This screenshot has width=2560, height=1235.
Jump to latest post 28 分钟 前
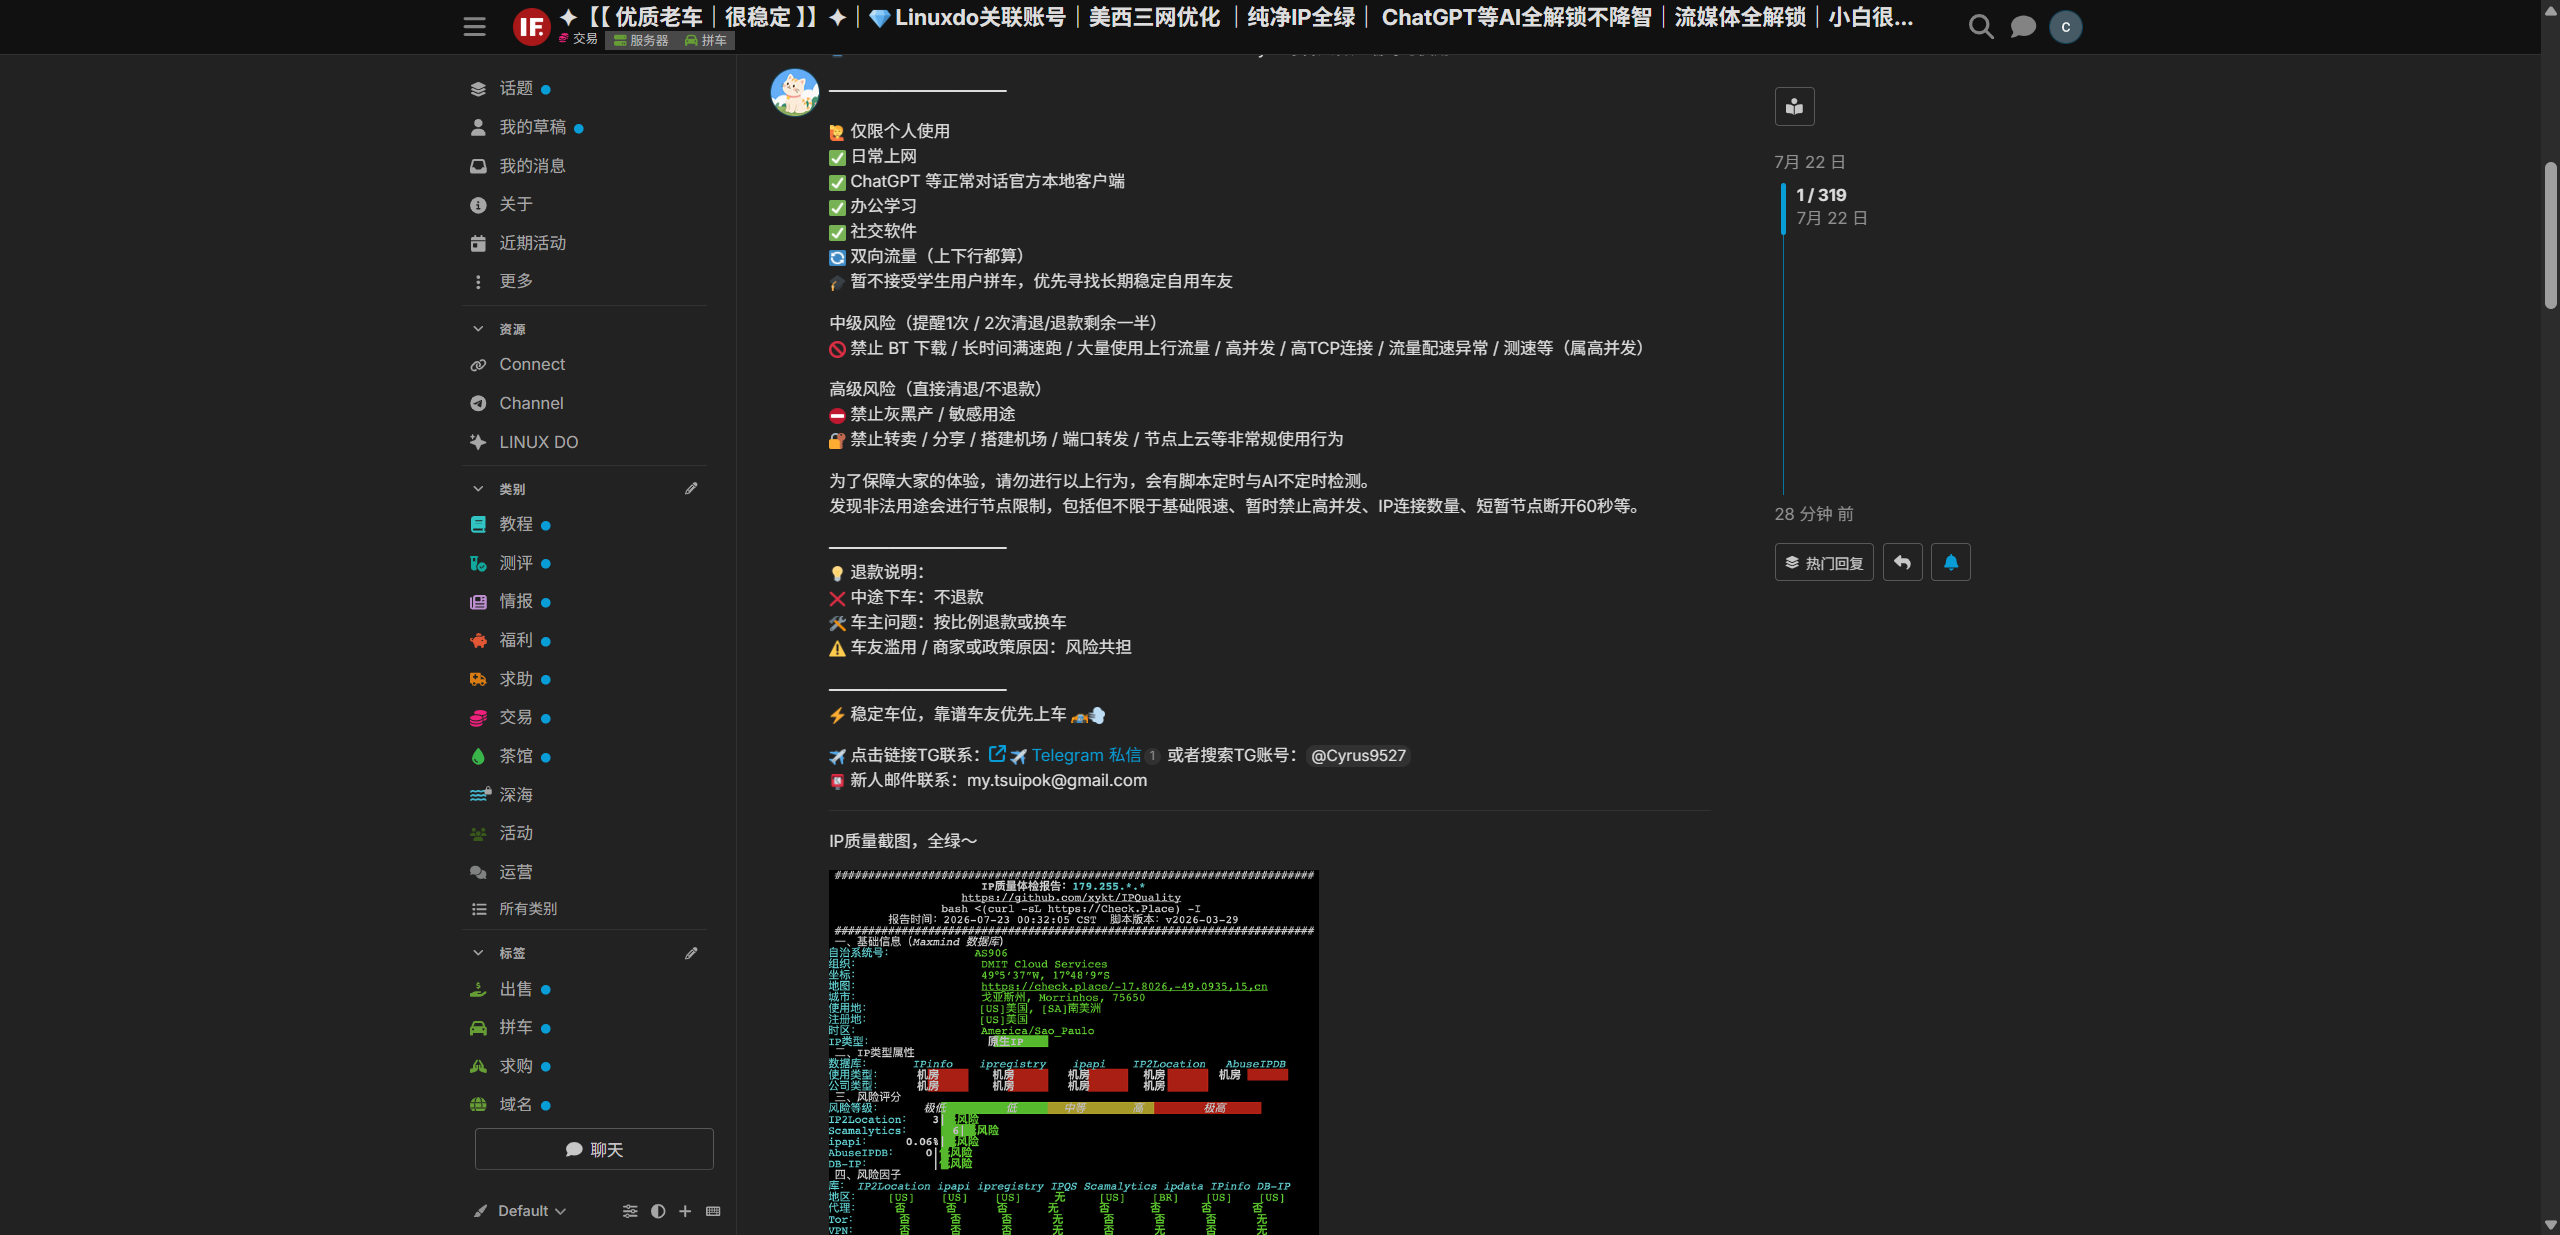point(1813,514)
